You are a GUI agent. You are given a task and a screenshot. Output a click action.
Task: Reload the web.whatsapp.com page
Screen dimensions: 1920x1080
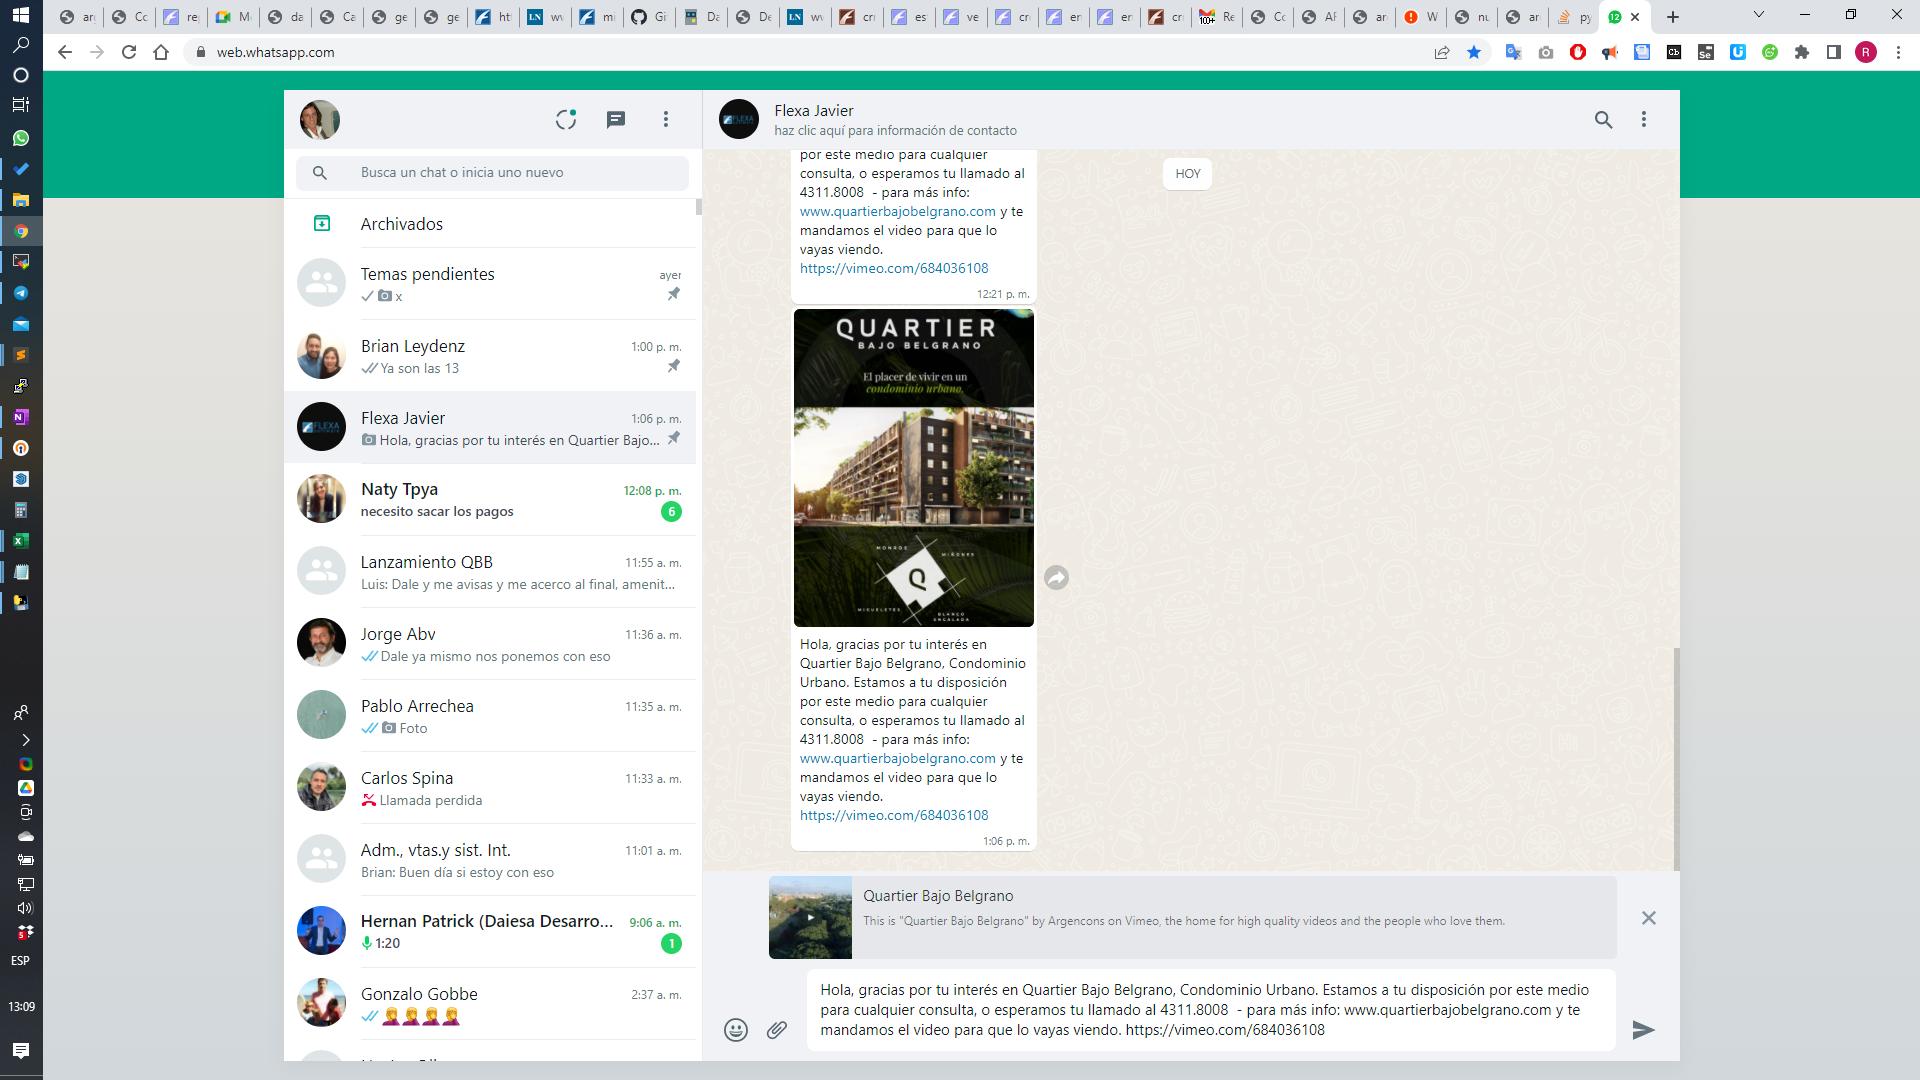[x=129, y=52]
